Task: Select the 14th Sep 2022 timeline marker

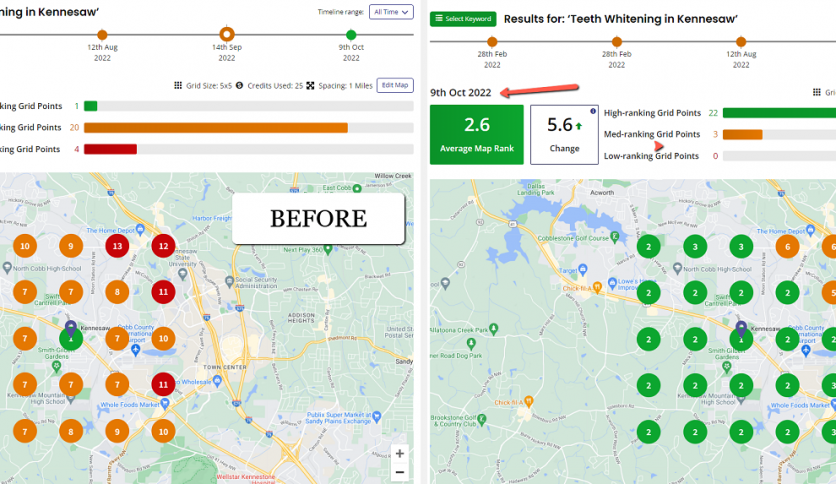Action: point(227,34)
